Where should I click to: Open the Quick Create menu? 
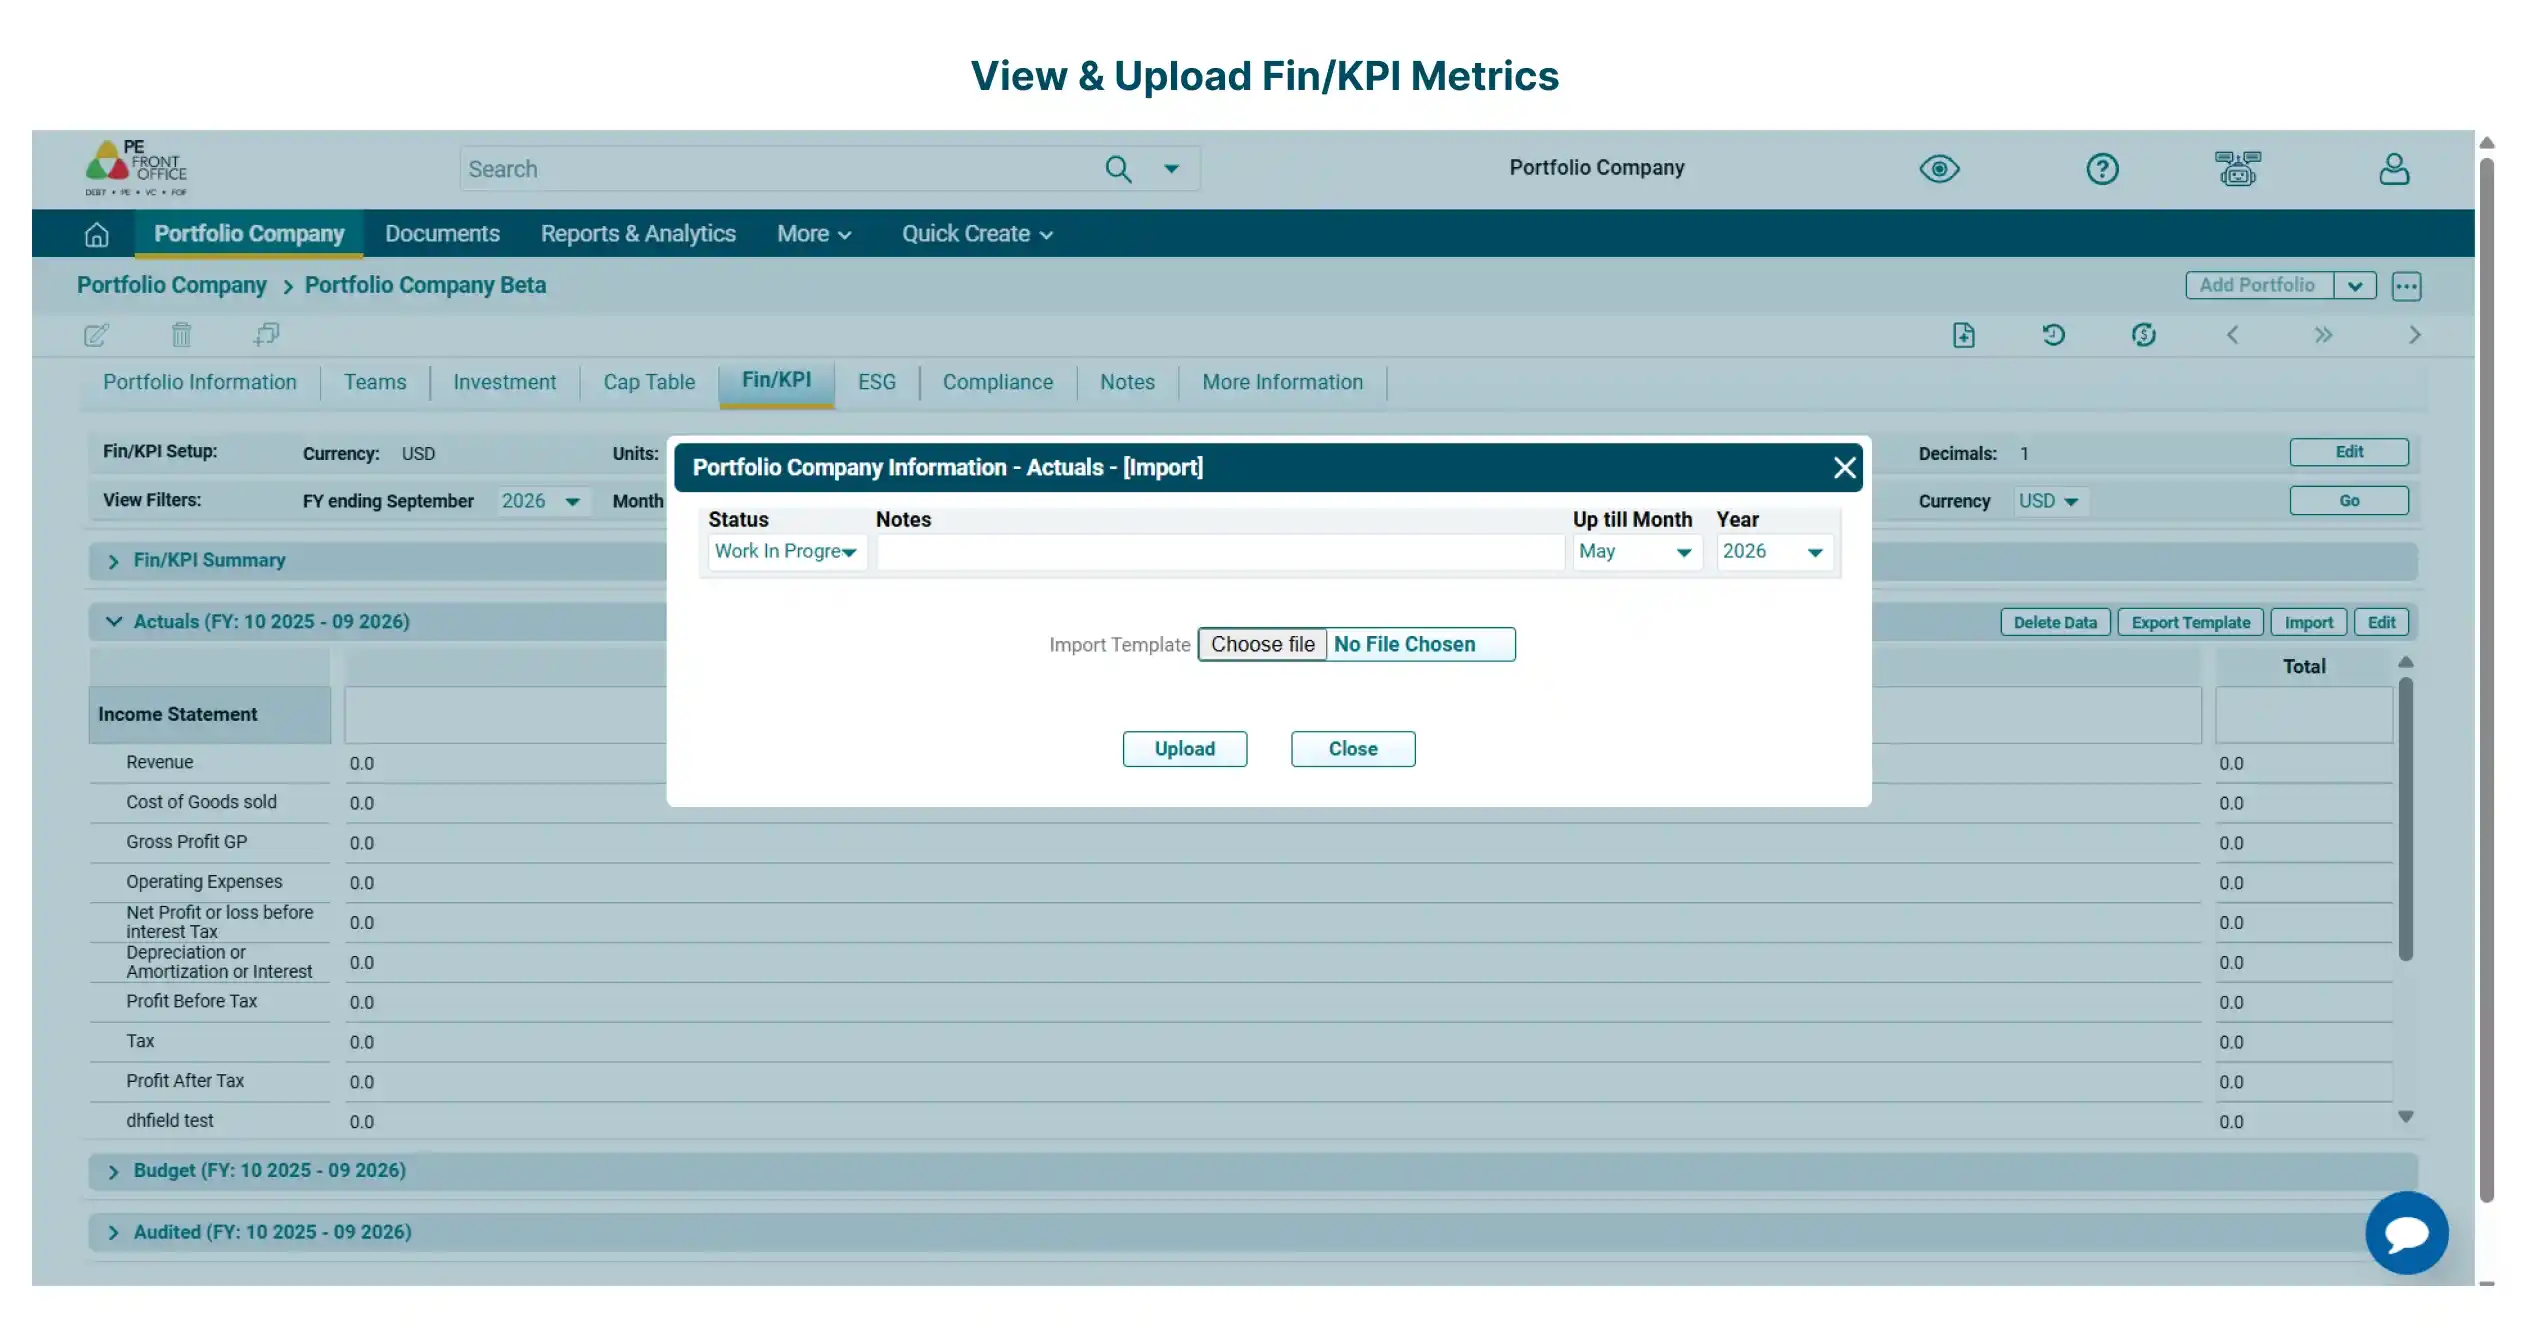[977, 234]
